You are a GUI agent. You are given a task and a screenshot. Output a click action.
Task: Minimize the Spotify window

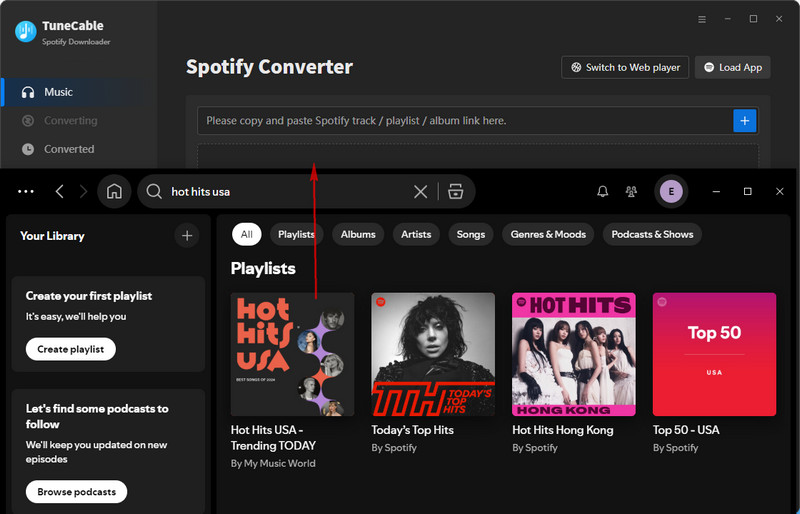(716, 191)
